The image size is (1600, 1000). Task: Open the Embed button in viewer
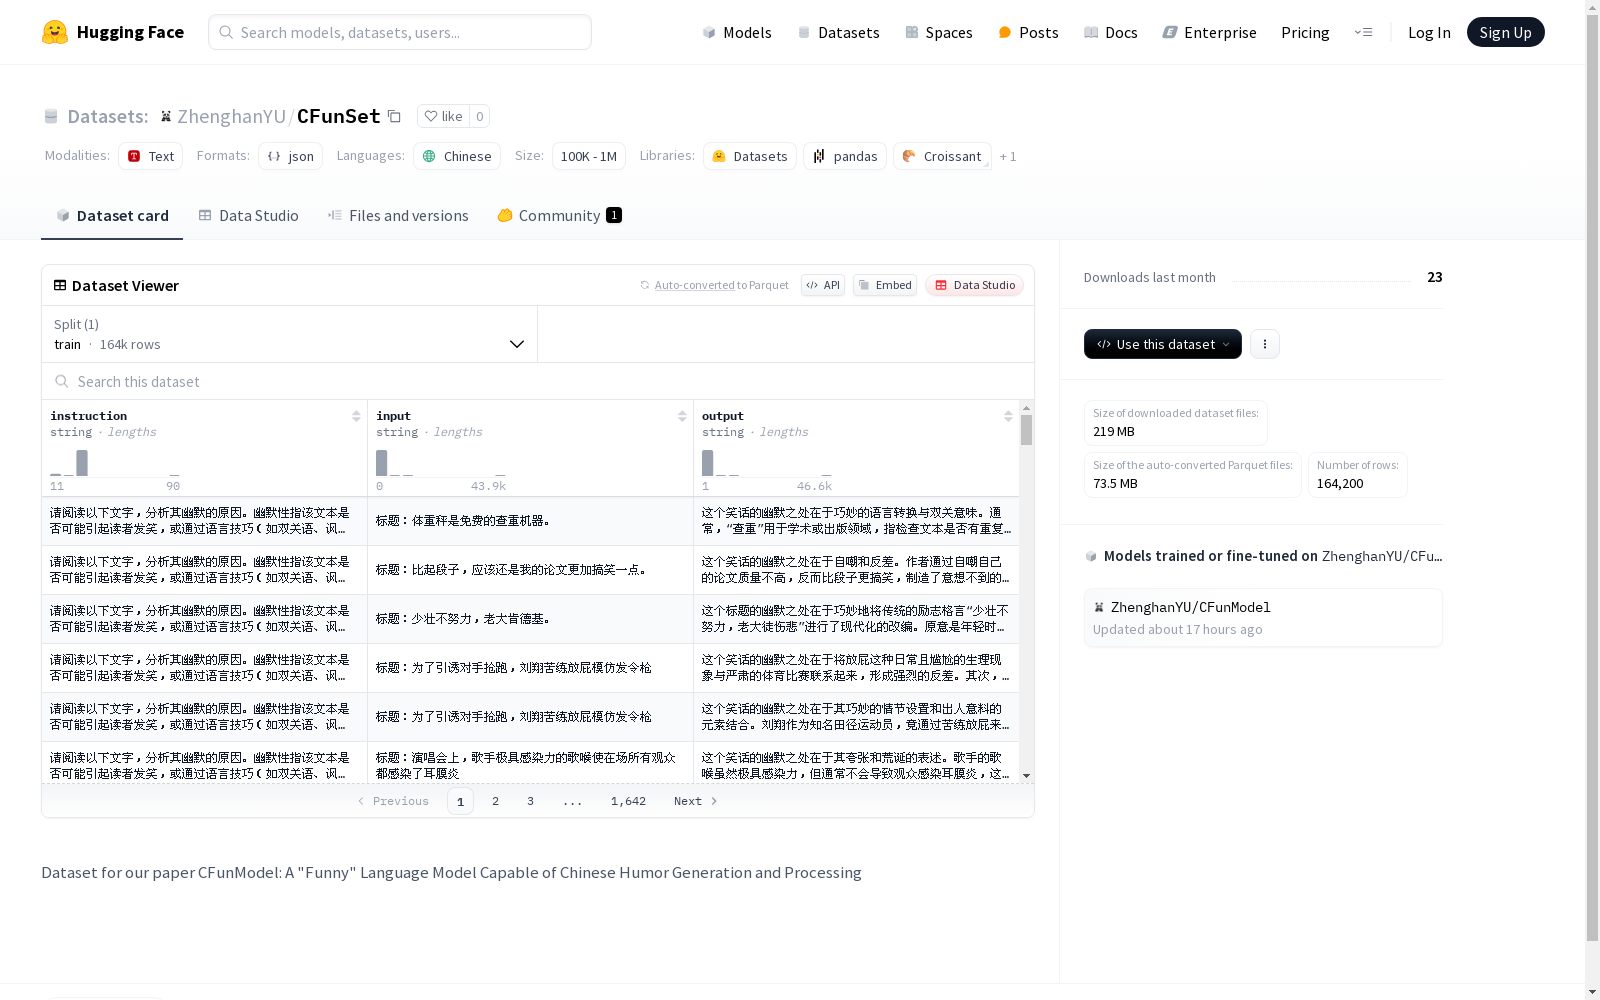click(x=885, y=285)
